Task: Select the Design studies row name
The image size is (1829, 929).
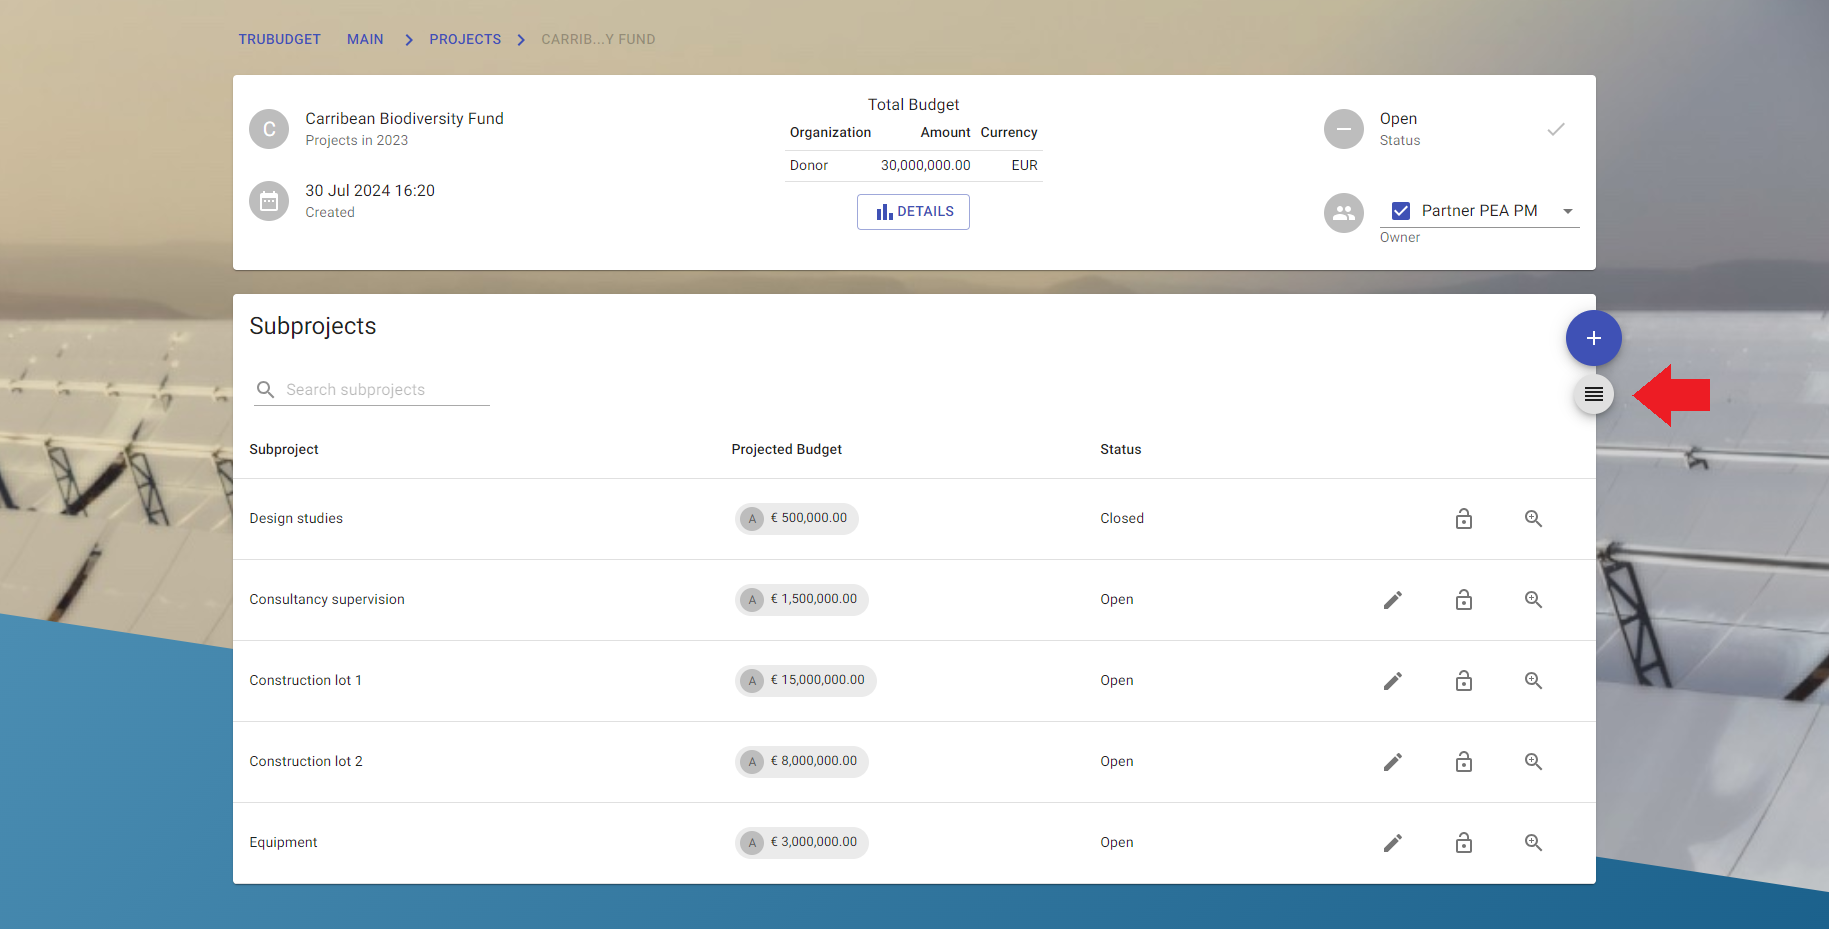Action: click(296, 518)
